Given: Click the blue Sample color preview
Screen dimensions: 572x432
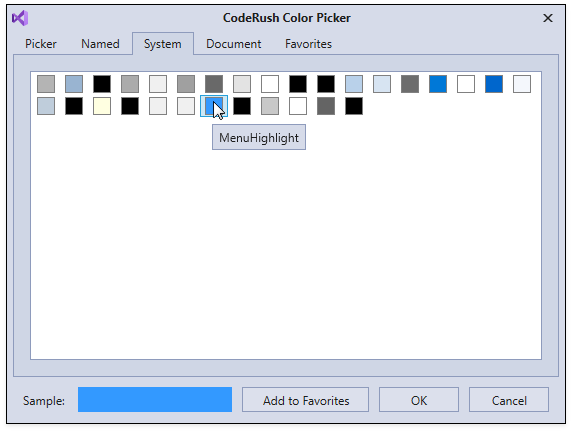Looking at the screenshot, I should click(x=155, y=400).
